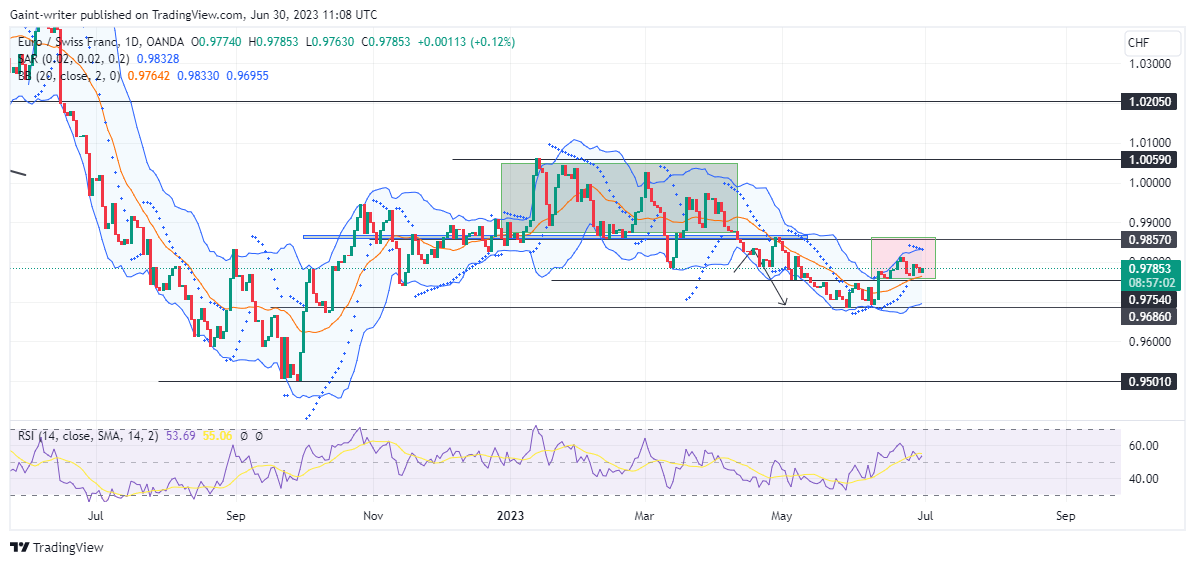Click the May label on time axis
Viewport: 1195px width, 565px height.
click(782, 516)
